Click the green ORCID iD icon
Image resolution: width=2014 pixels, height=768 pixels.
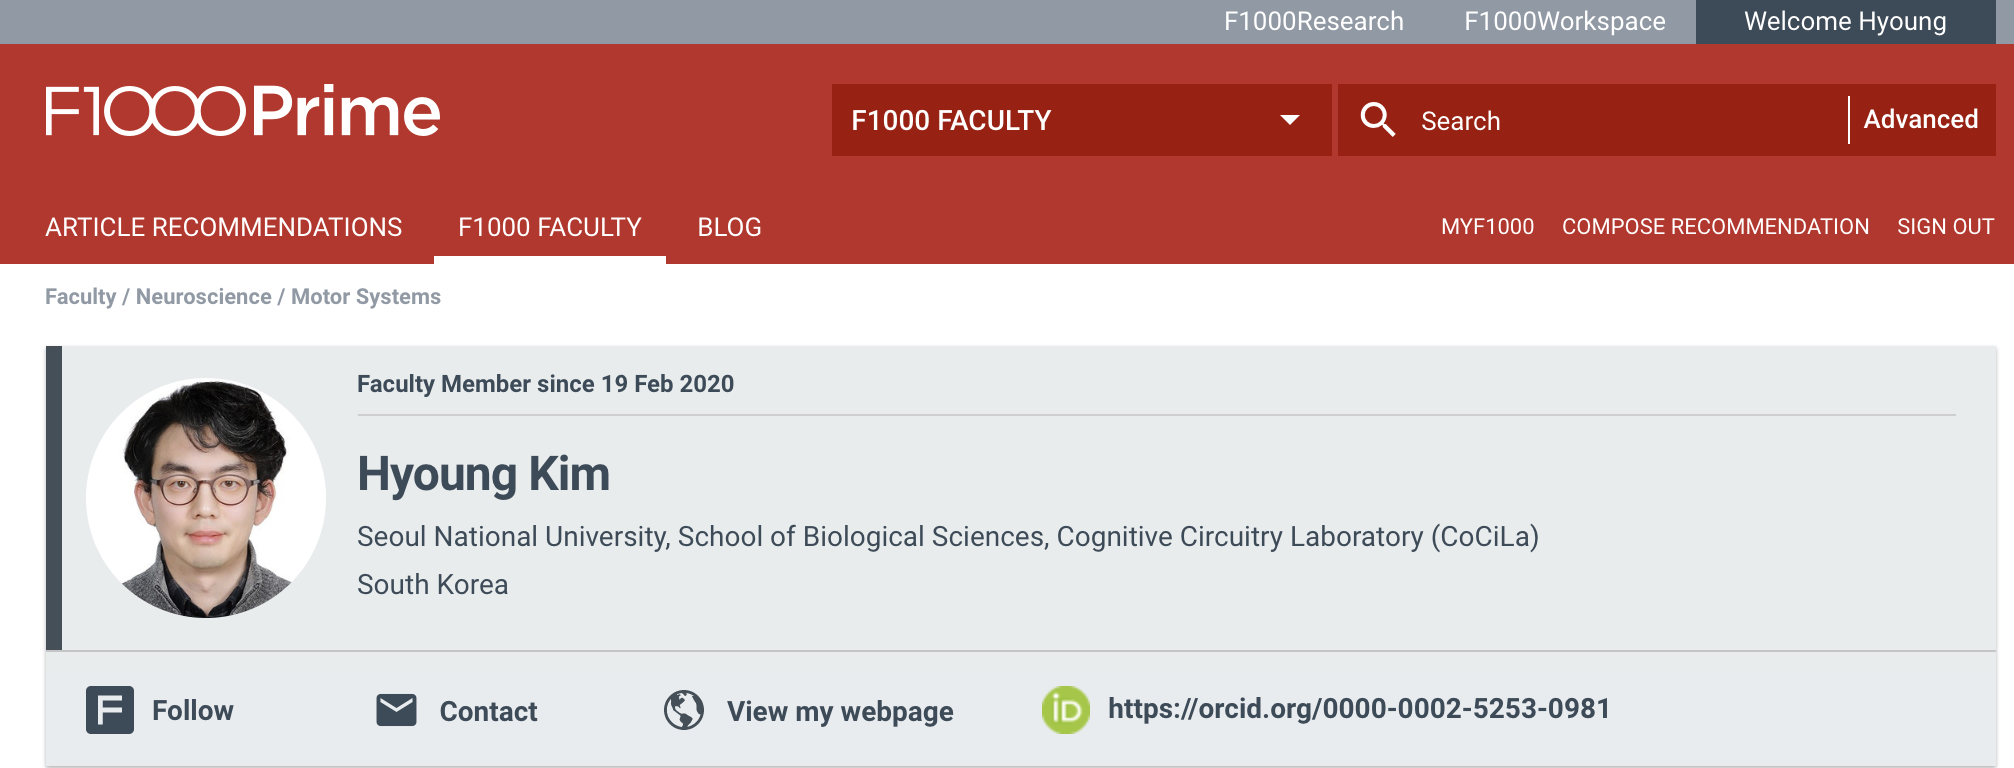(x=1063, y=710)
